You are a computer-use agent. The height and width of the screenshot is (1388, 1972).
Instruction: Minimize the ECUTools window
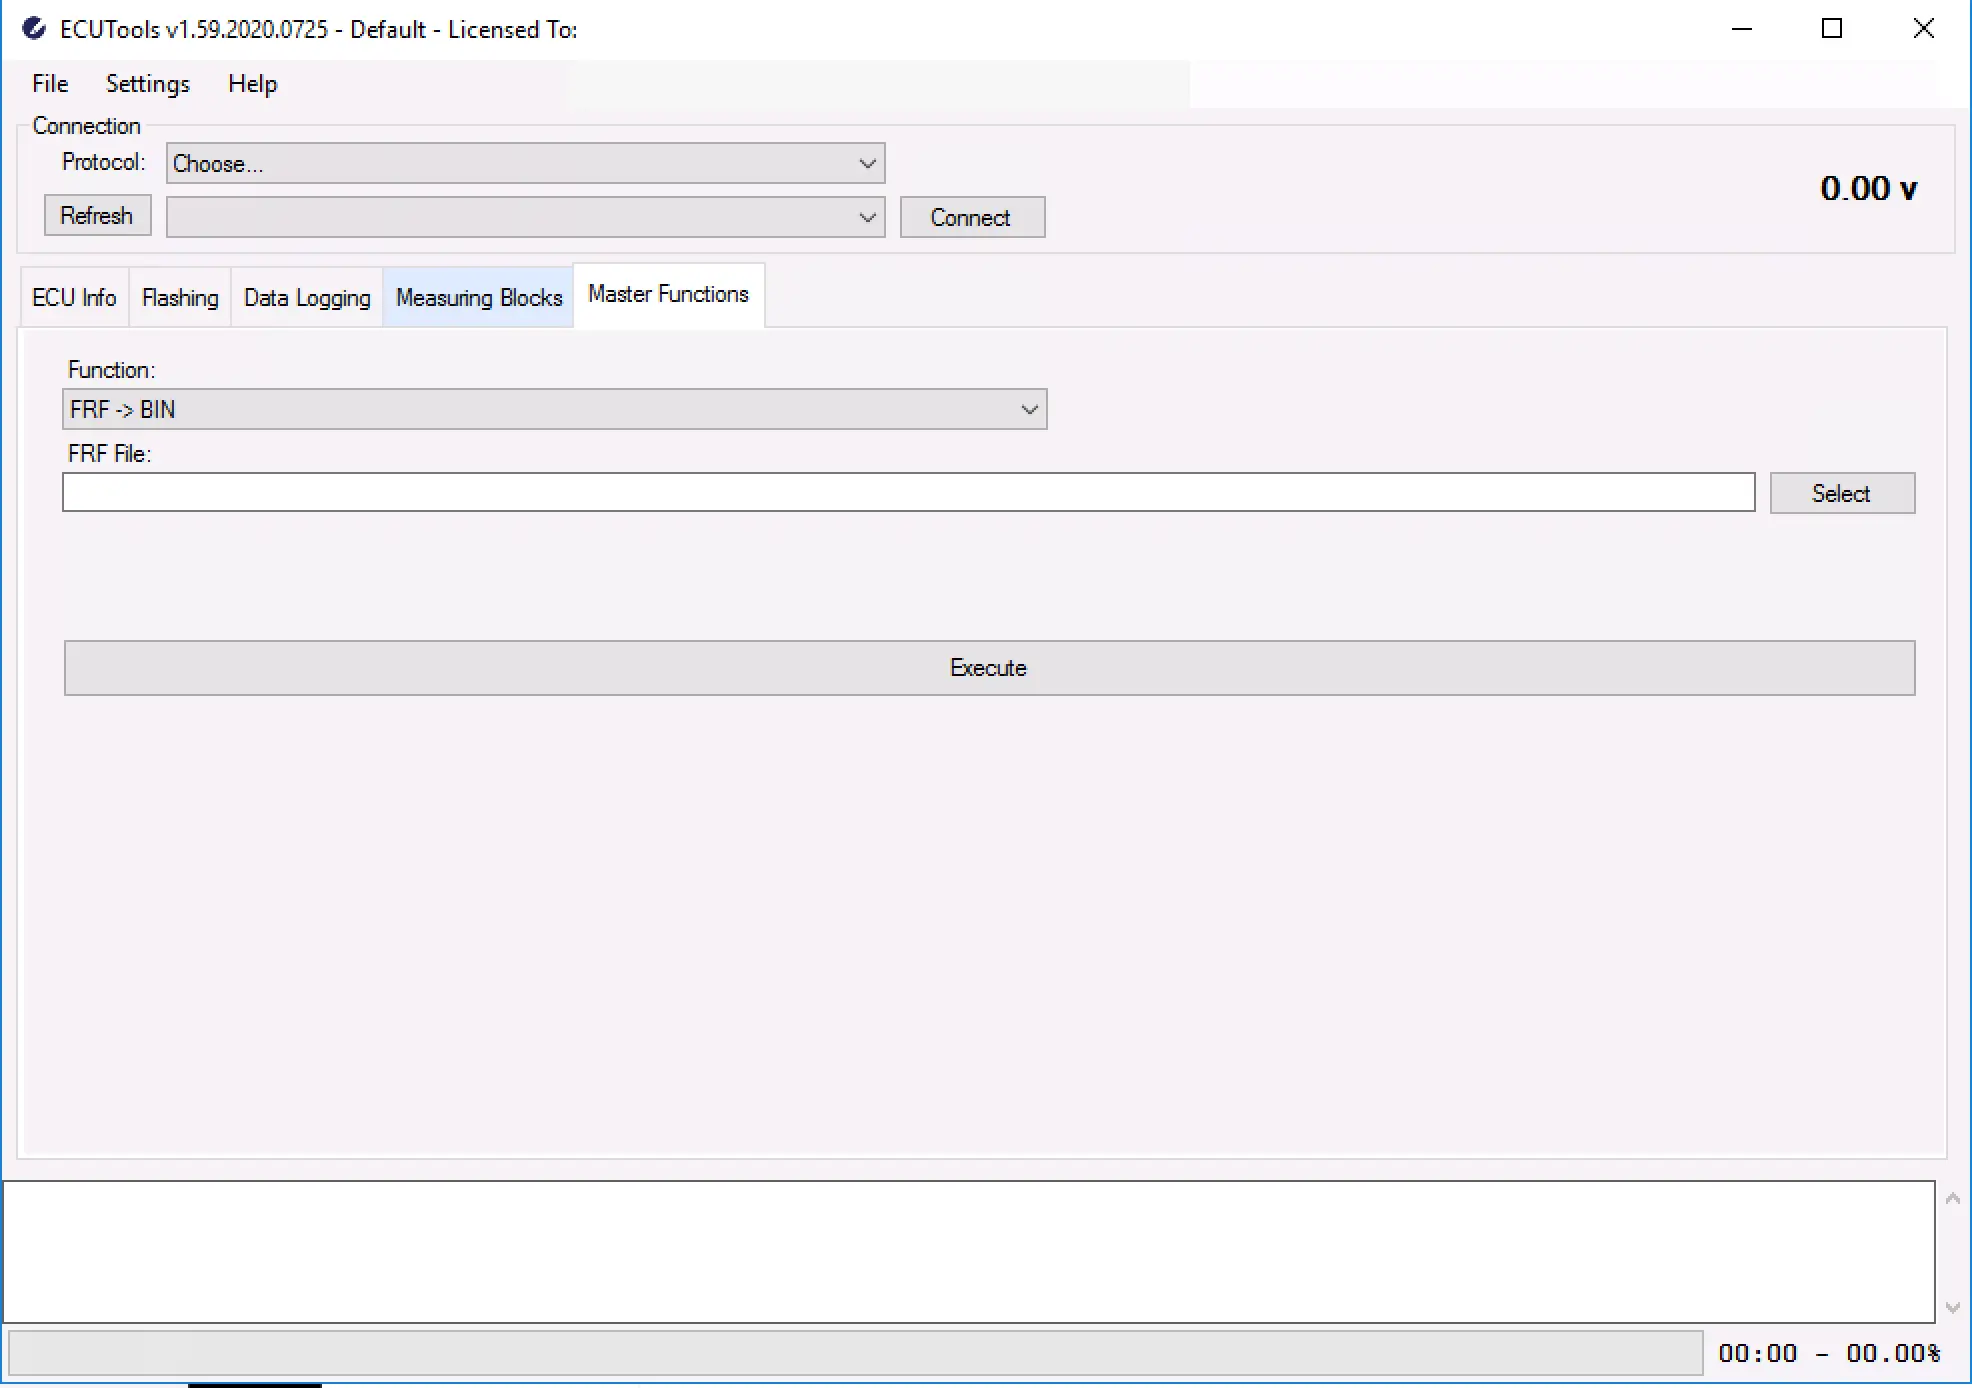1742,29
